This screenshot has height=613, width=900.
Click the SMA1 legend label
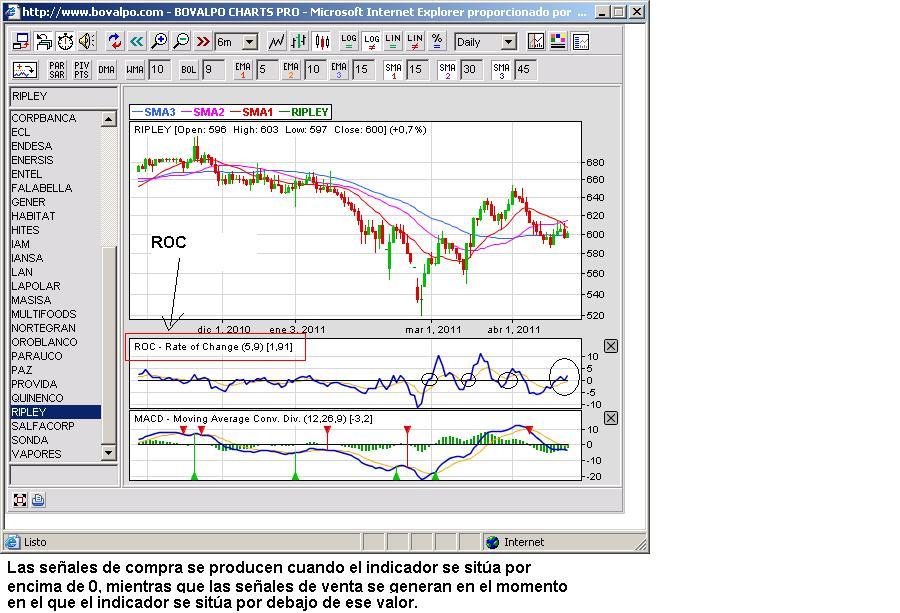[x=257, y=112]
